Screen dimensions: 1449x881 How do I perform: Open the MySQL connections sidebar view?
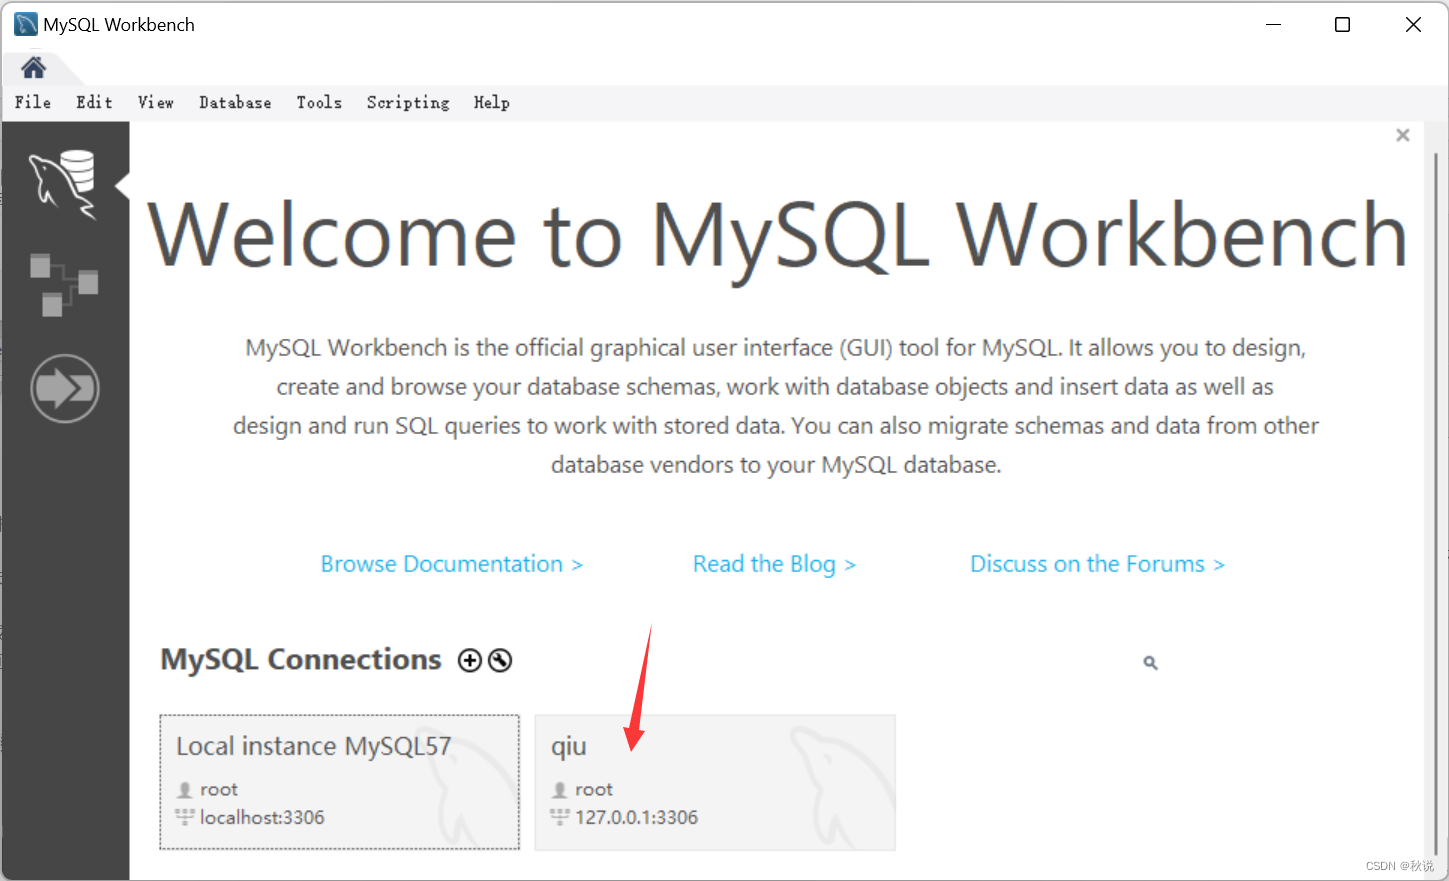pos(63,184)
